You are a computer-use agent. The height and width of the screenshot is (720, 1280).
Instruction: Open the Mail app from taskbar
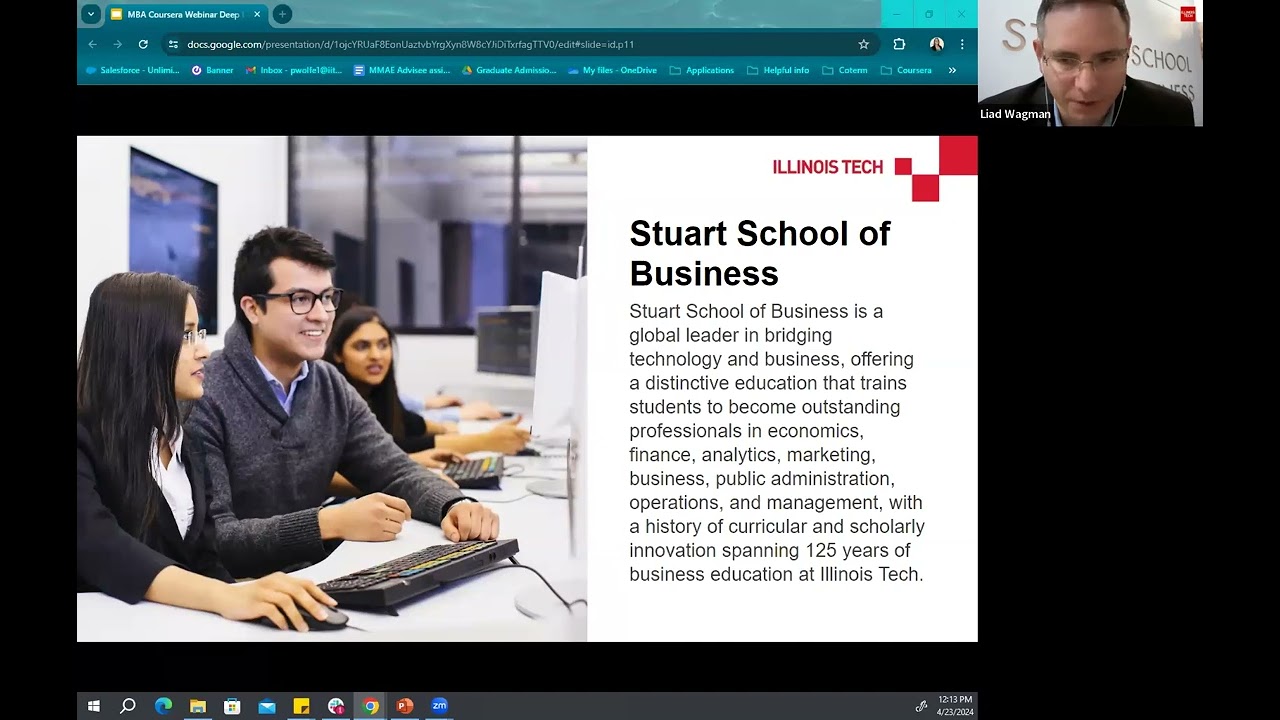click(x=267, y=706)
